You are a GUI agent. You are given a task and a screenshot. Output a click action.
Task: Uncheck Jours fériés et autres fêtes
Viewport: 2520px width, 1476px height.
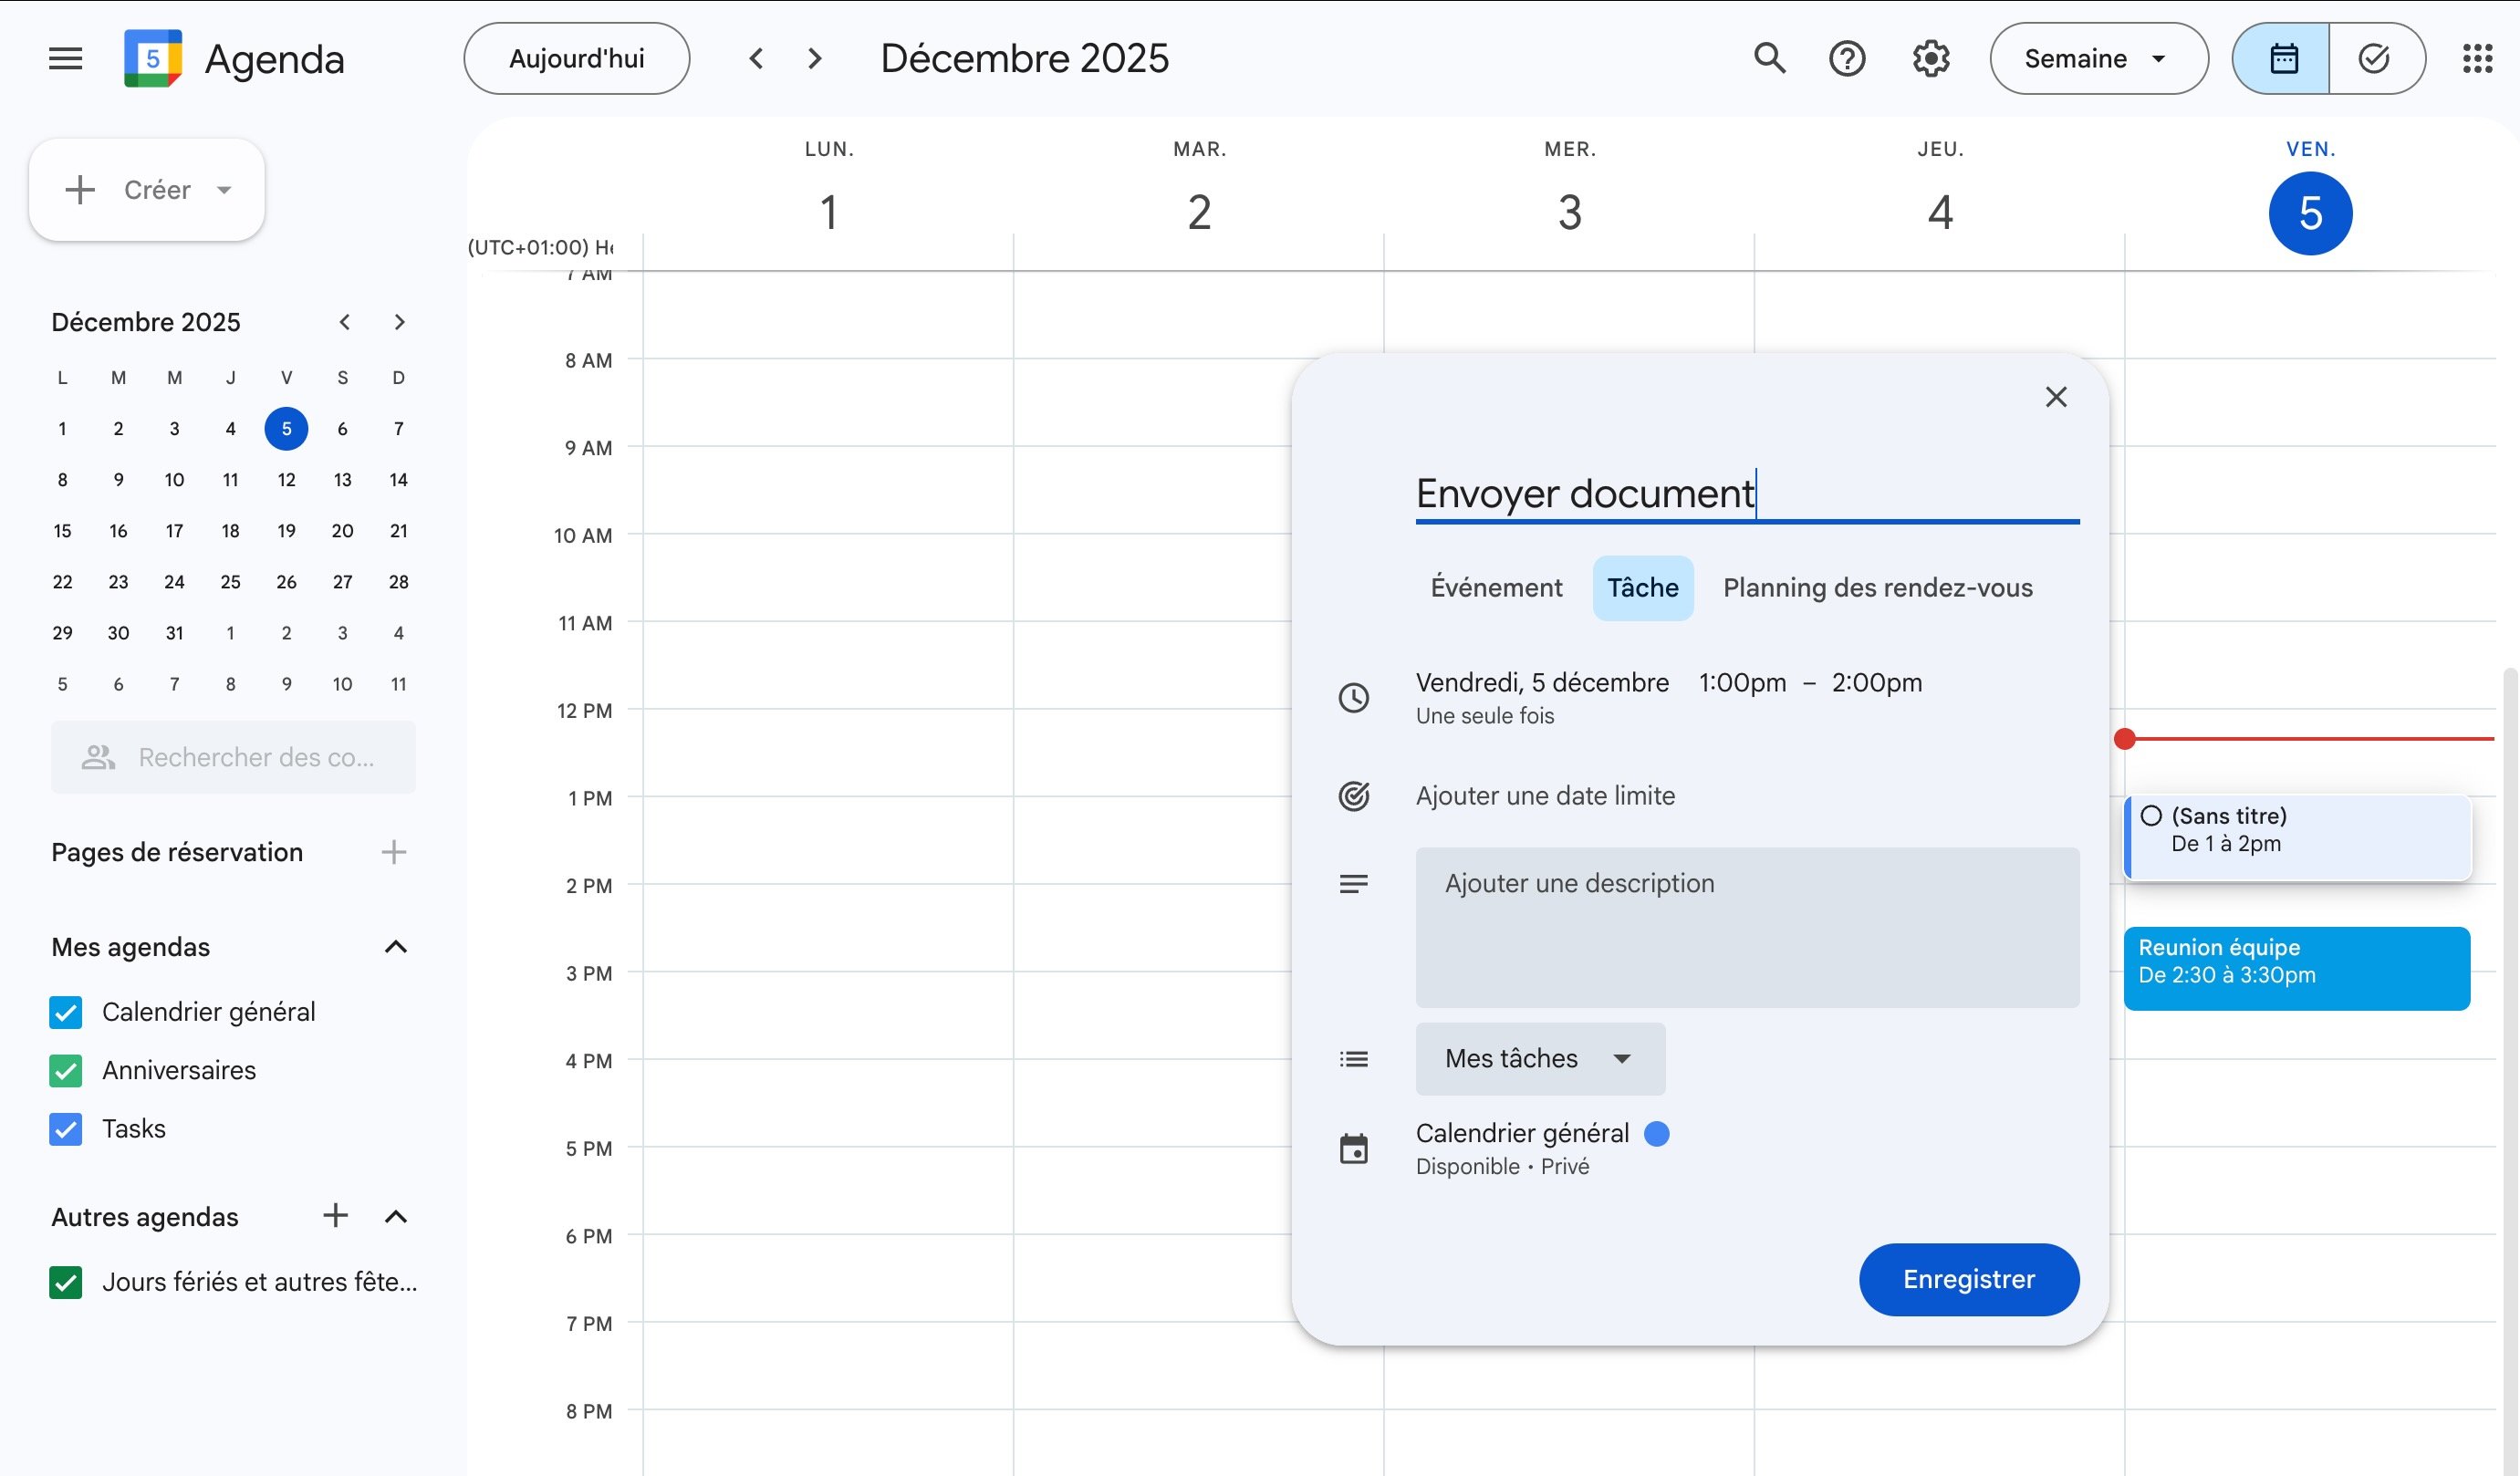tap(65, 1282)
